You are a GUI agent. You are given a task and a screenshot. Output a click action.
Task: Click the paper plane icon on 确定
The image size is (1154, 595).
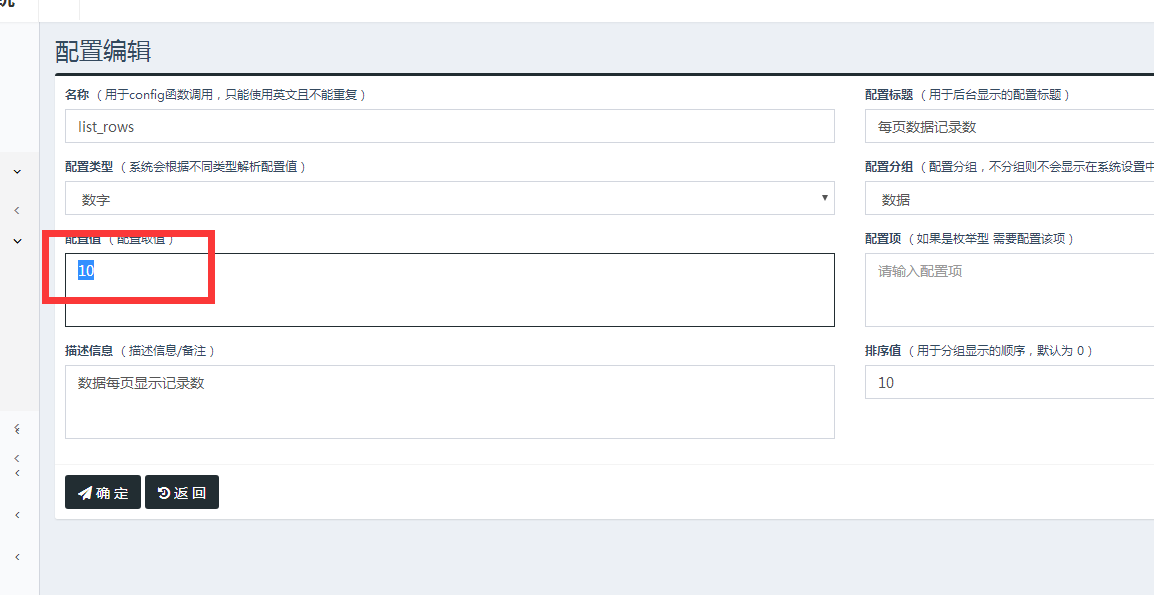coord(85,493)
